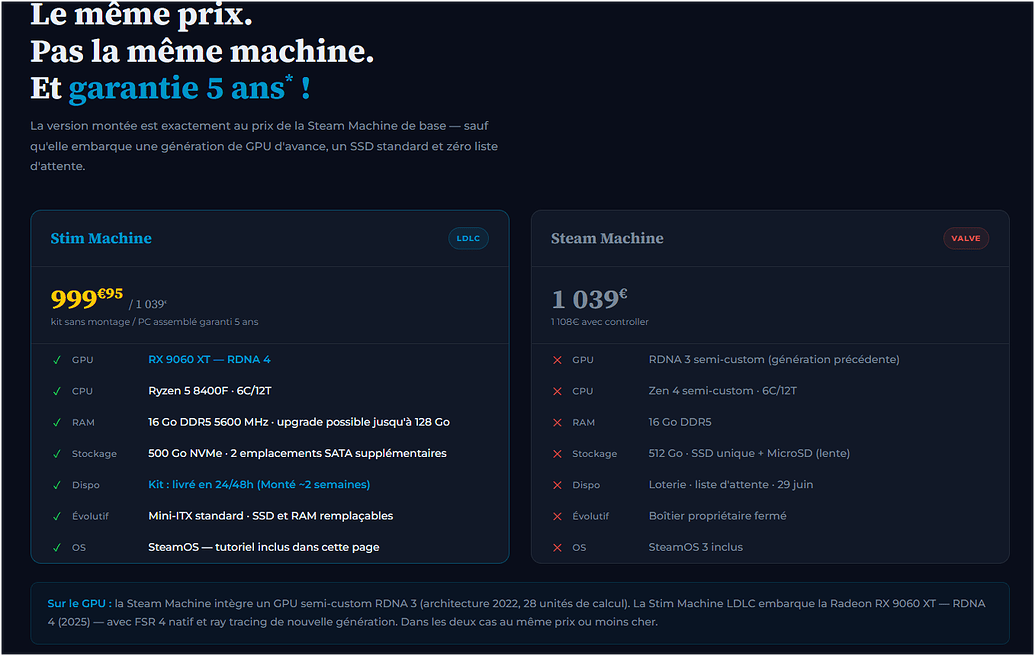Click 'SteamOS — tutoriel inclus dans cette page'
1035x655 pixels.
(x=263, y=547)
